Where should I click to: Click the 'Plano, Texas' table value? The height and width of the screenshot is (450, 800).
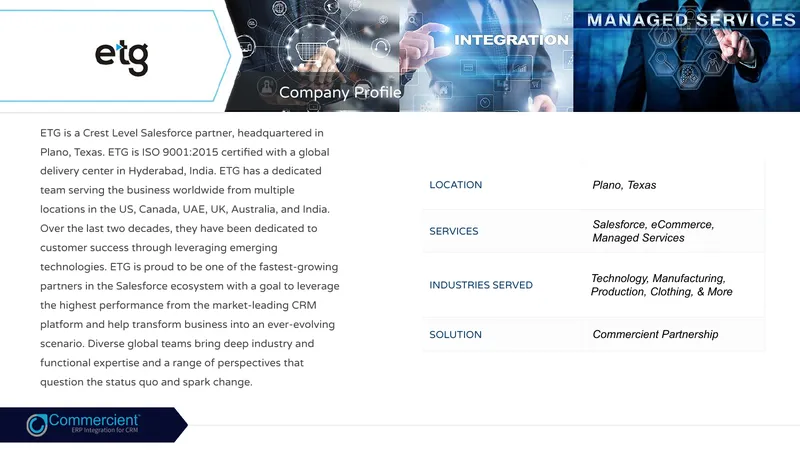pyautogui.click(x=624, y=185)
